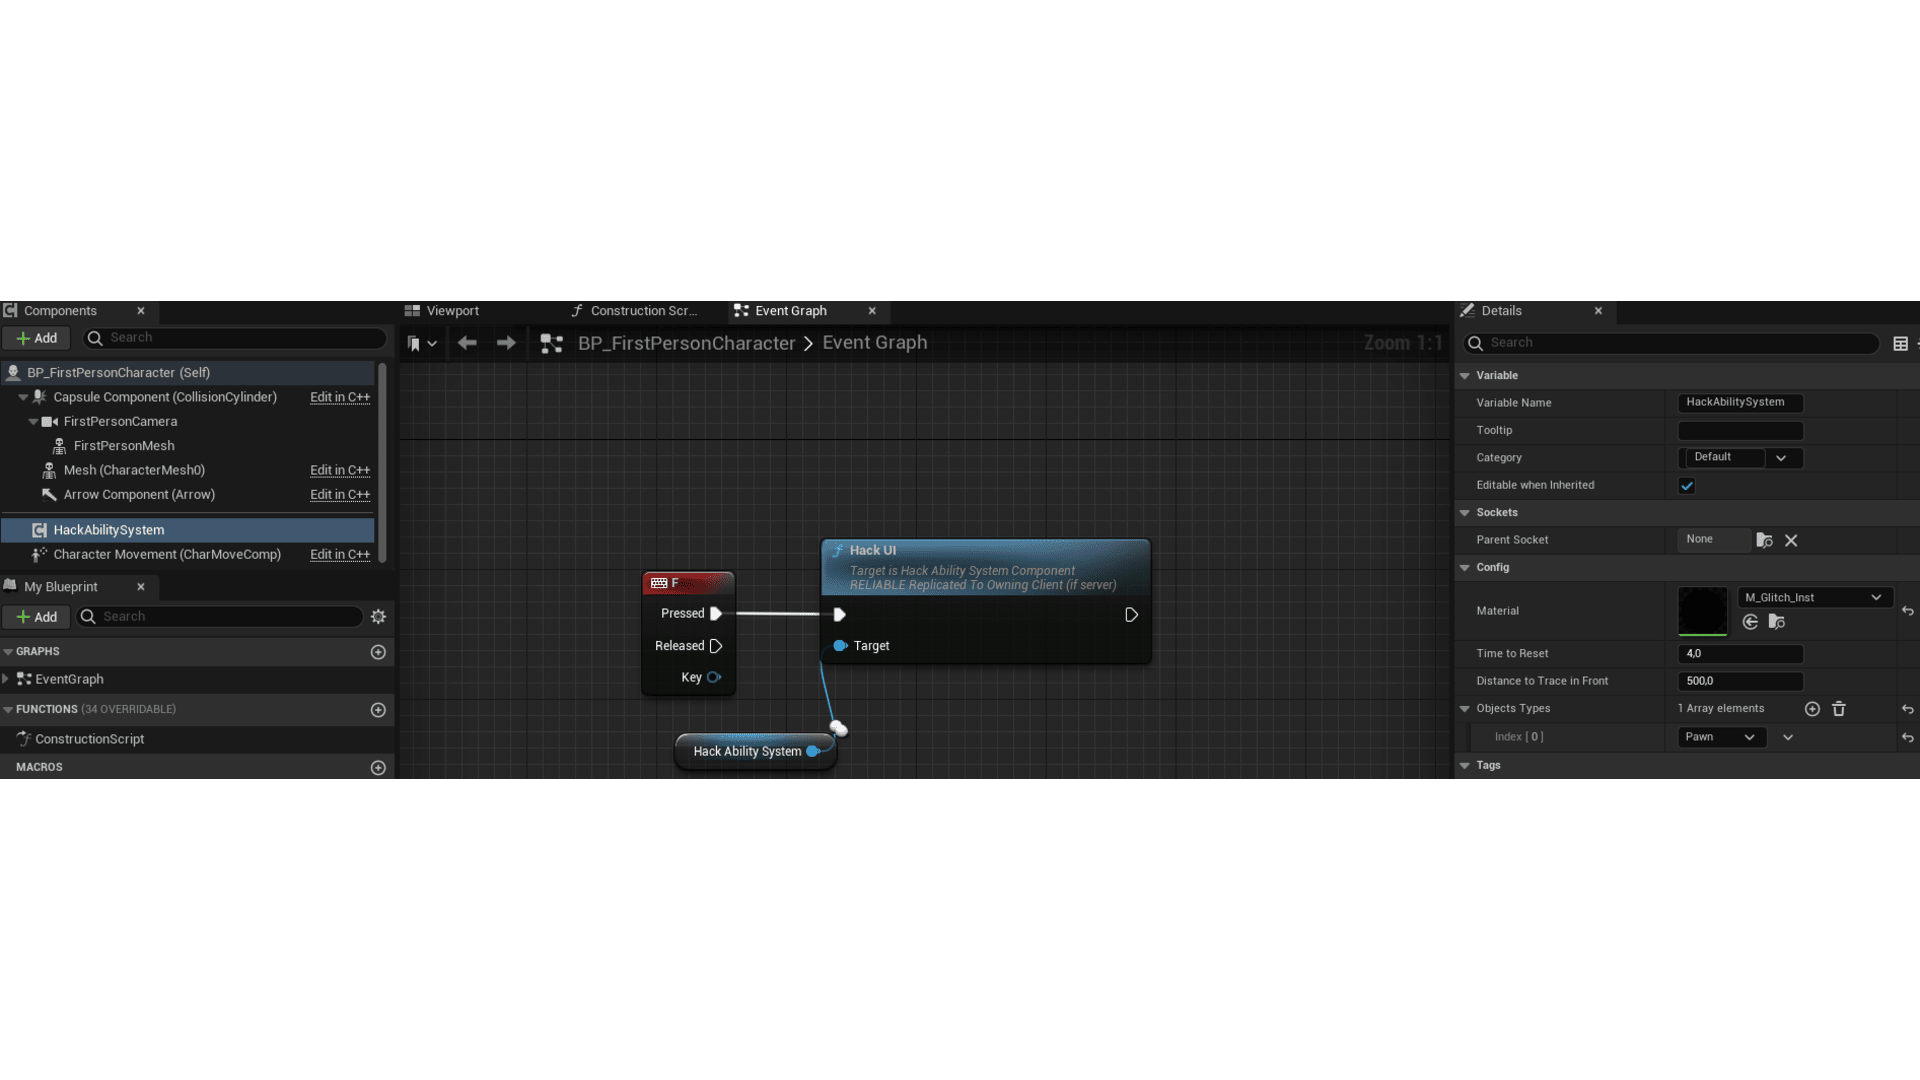The height and width of the screenshot is (1080, 1920).
Task: Click the plus icon to add Objects Types element
Action: [1812, 709]
